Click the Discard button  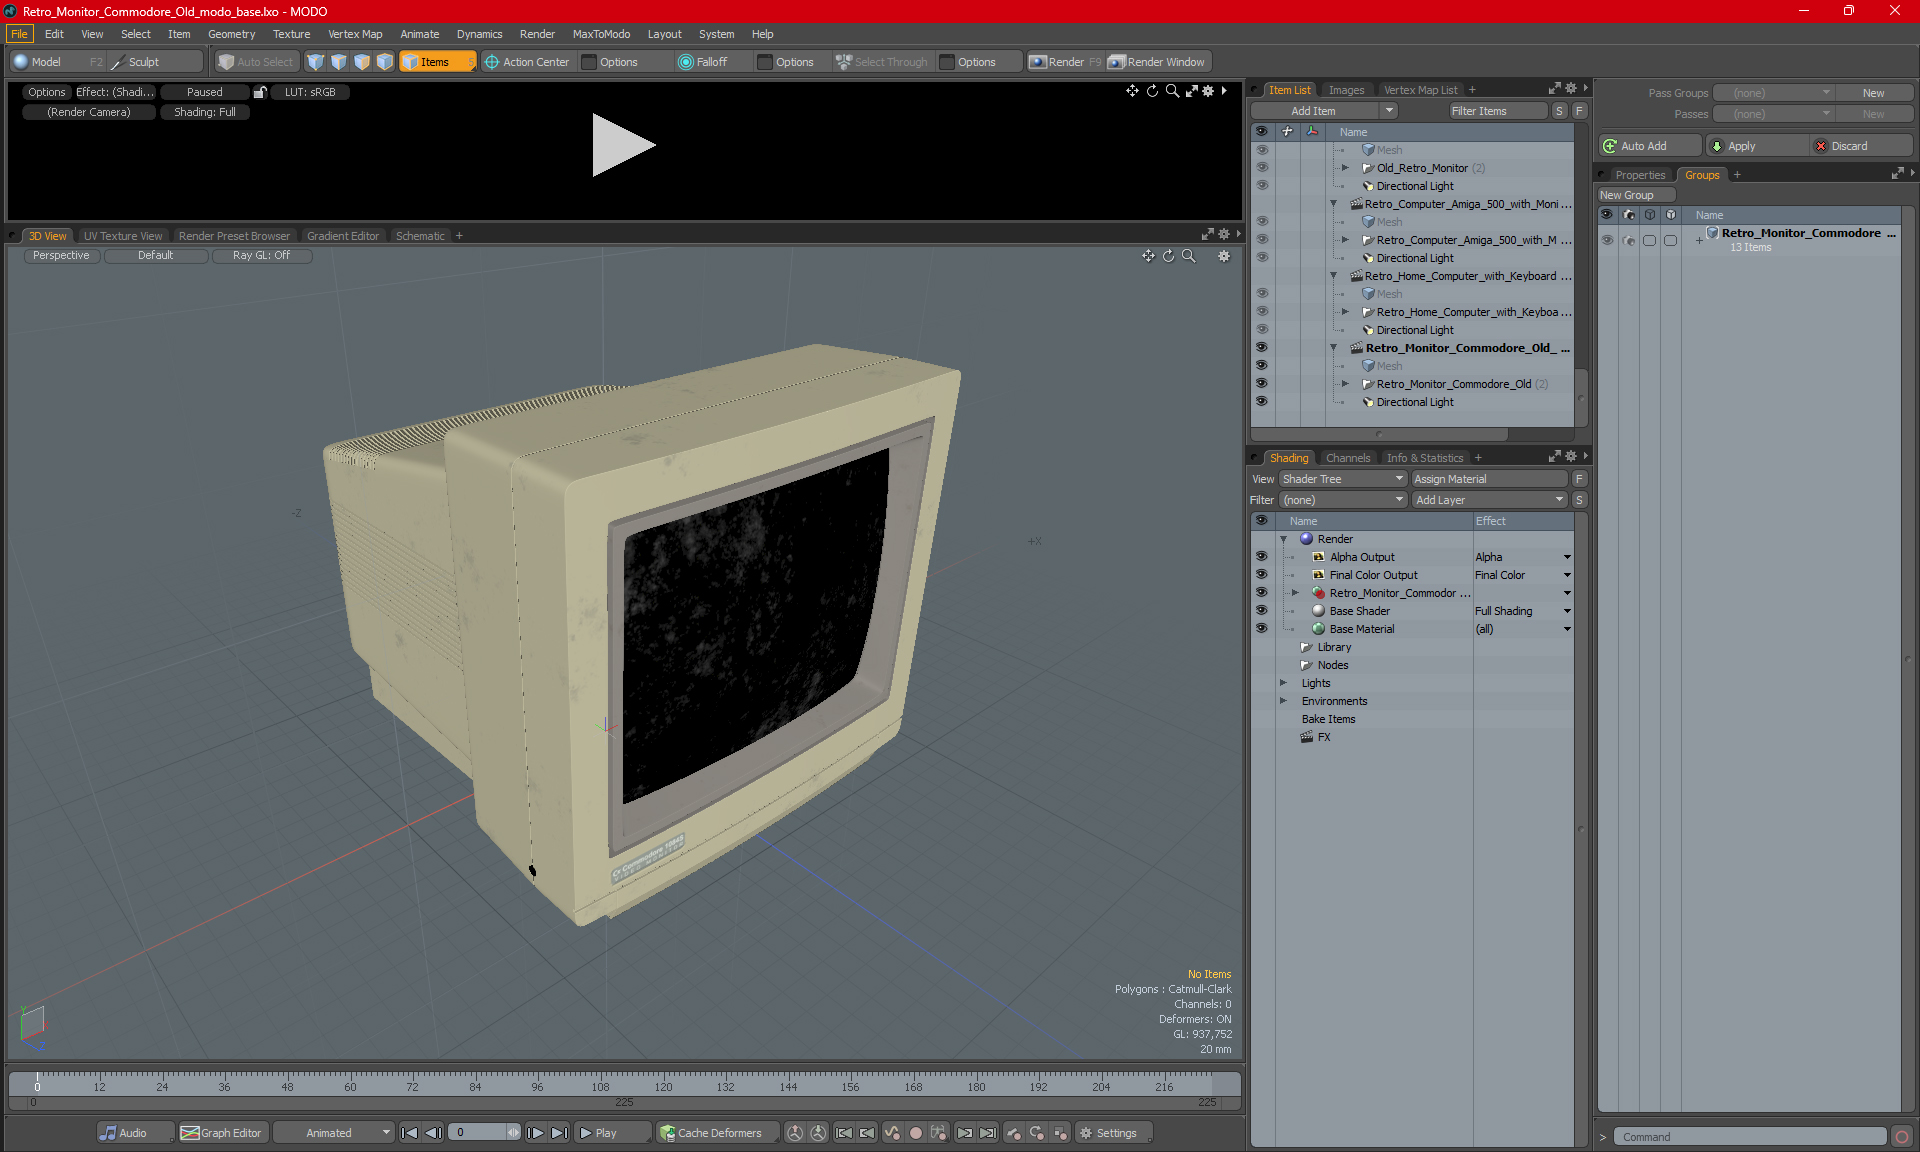point(1861,146)
